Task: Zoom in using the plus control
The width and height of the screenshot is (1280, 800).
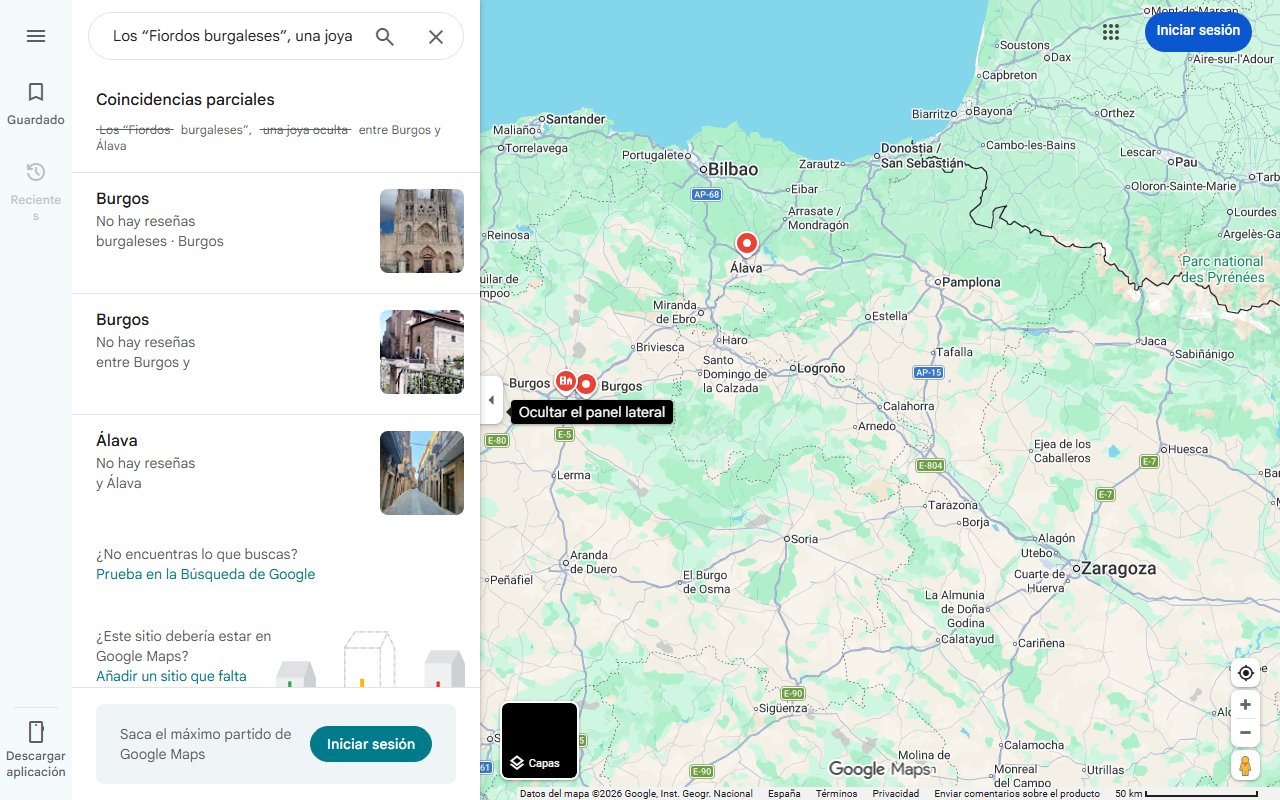Action: coord(1245,704)
